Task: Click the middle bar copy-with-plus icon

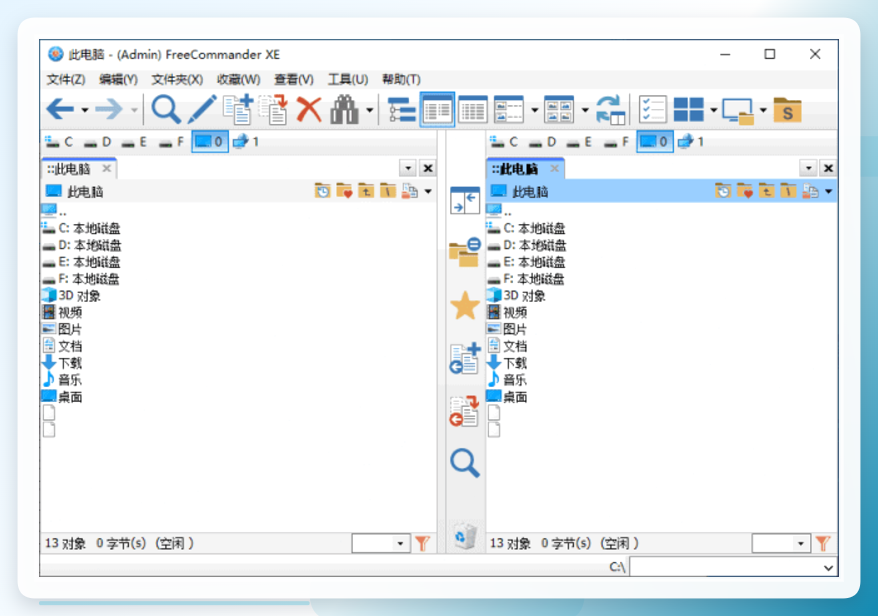Action: (465, 358)
